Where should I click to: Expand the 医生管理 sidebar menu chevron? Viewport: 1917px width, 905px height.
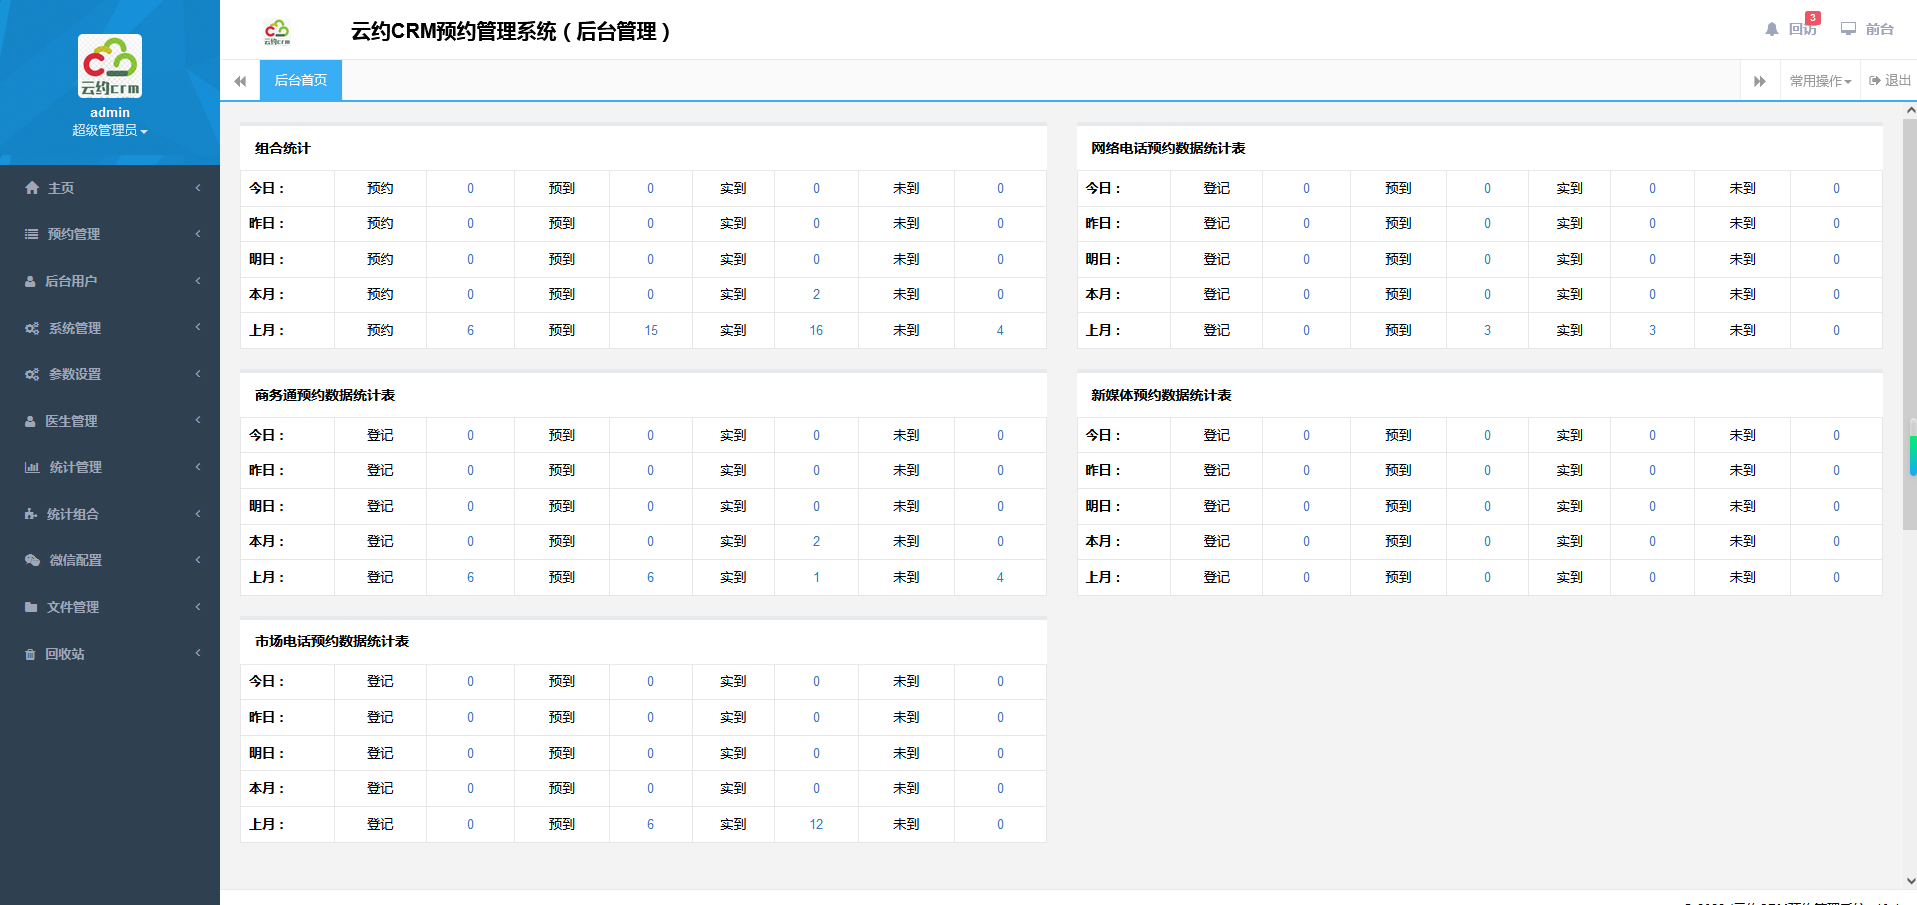[x=198, y=420]
